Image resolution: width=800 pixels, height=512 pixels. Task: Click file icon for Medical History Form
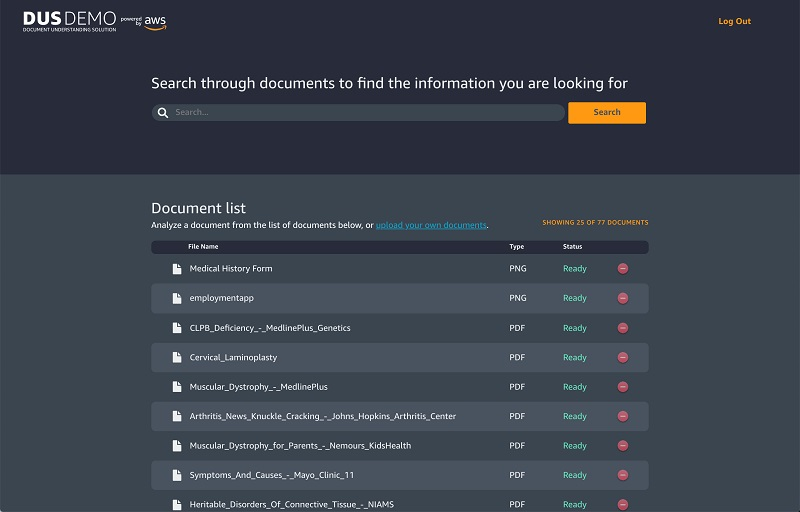[177, 269]
